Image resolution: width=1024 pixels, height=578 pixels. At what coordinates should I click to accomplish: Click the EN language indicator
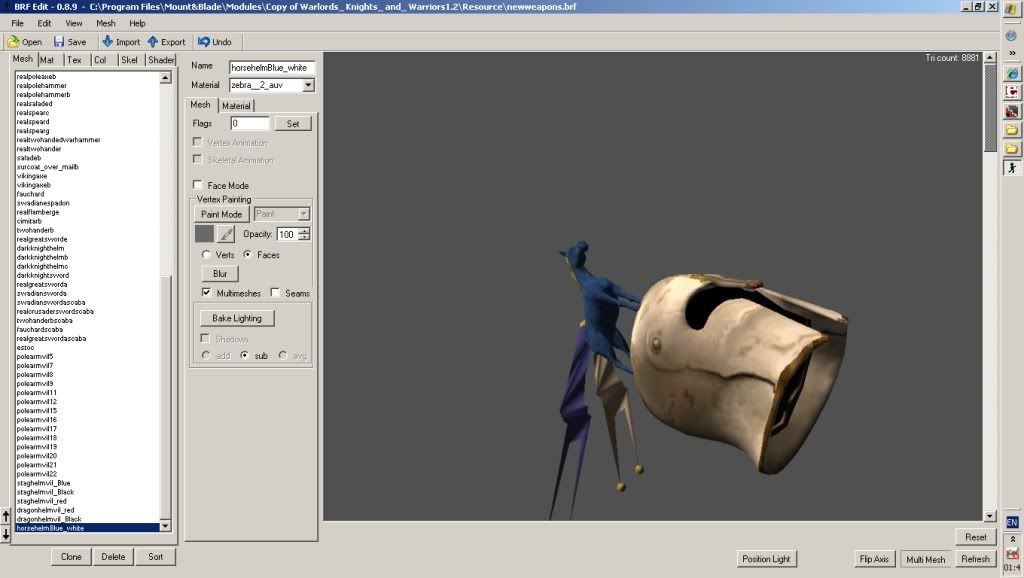click(1012, 522)
